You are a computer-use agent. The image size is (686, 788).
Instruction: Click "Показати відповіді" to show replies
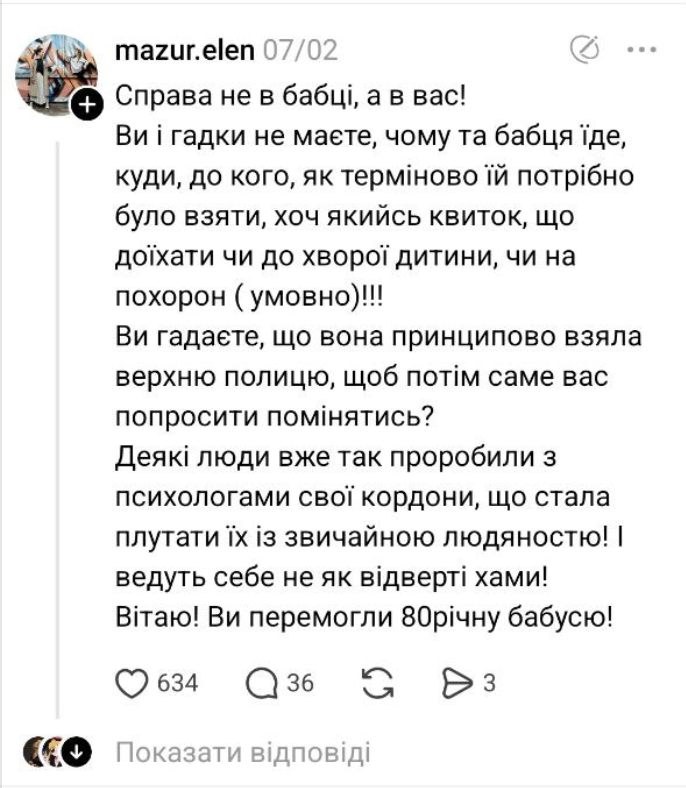tap(242, 752)
